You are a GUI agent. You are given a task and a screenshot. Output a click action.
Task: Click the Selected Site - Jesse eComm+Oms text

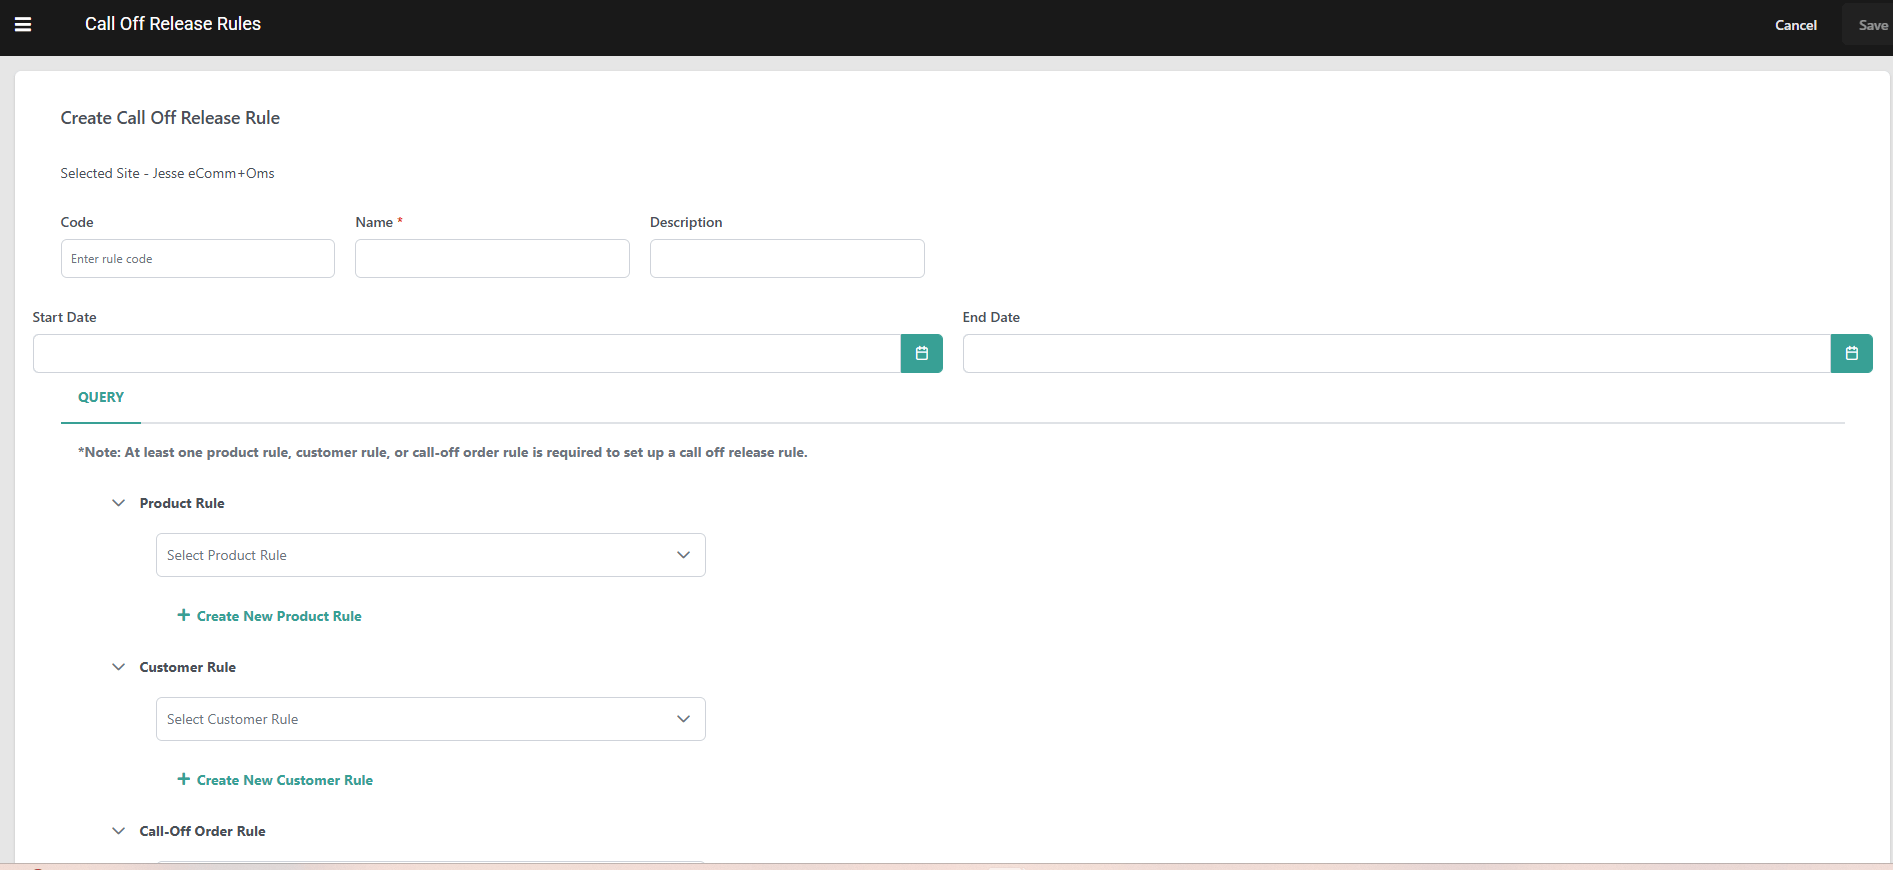167,173
